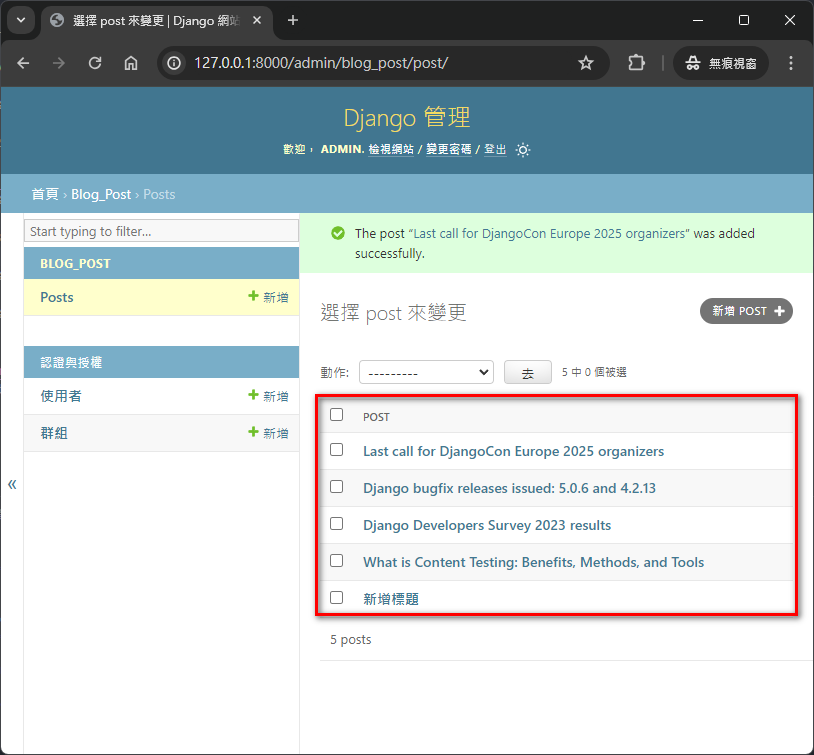This screenshot has width=814, height=755.
Task: Click the 5 posts count text
Action: click(x=350, y=640)
